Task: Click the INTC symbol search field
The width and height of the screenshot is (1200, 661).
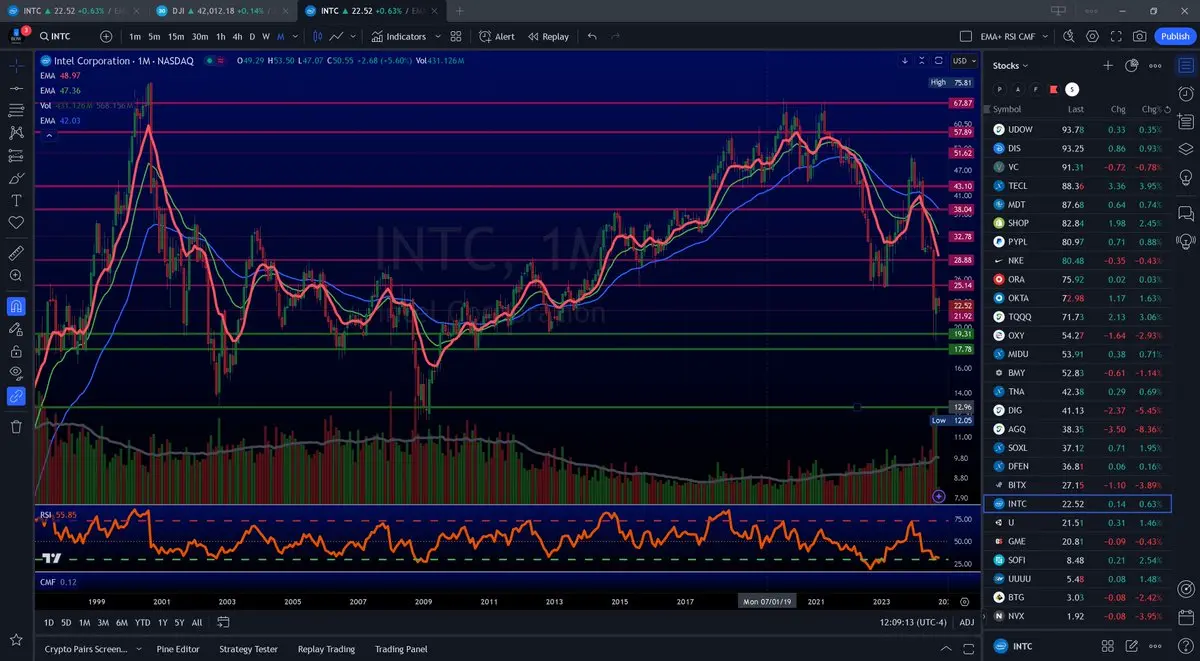Action: pyautogui.click(x=64, y=36)
